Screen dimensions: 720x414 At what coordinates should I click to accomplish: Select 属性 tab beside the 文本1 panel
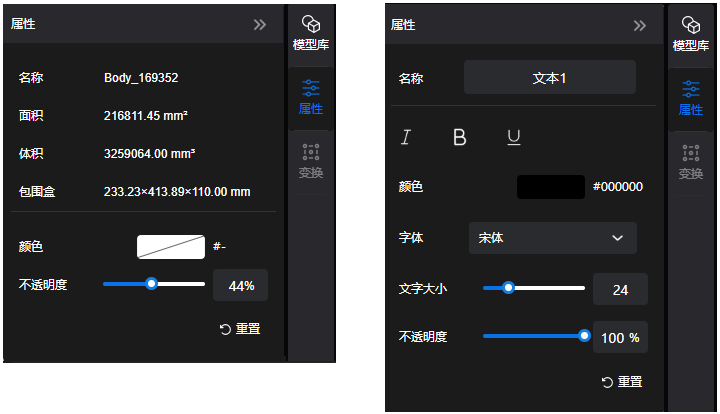[x=691, y=98]
